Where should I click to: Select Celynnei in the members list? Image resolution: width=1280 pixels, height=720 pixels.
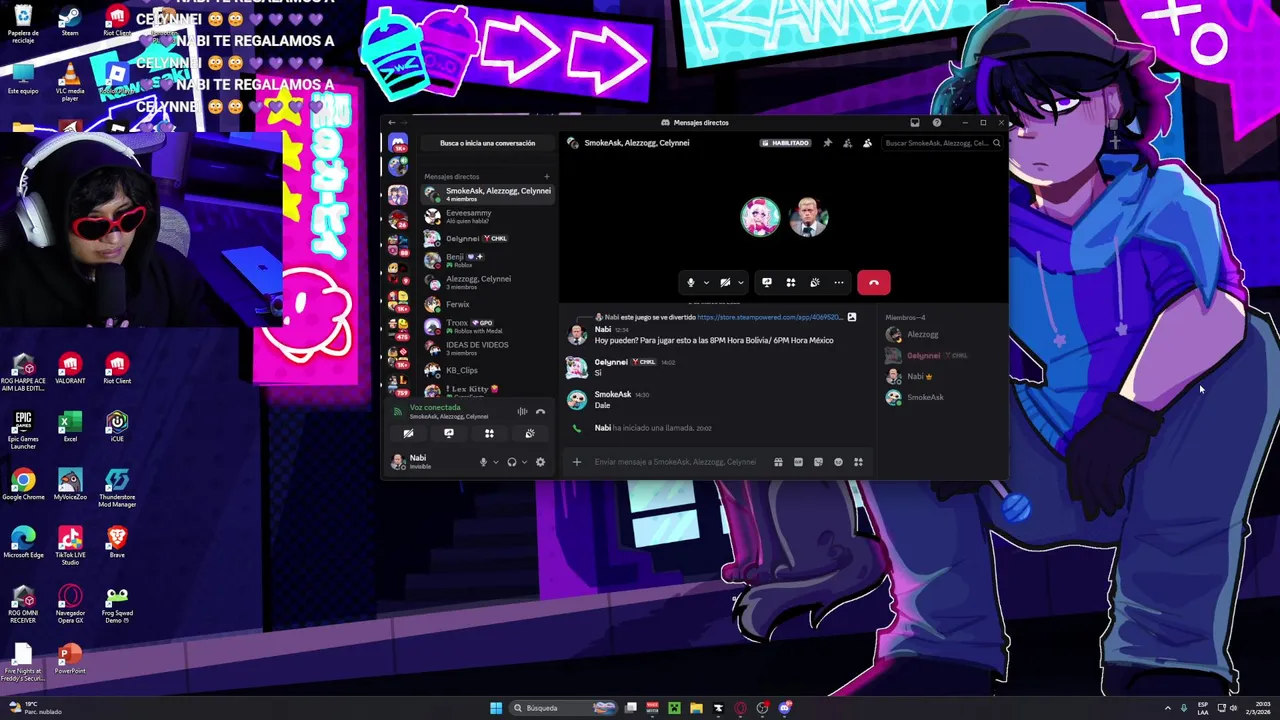(943, 356)
